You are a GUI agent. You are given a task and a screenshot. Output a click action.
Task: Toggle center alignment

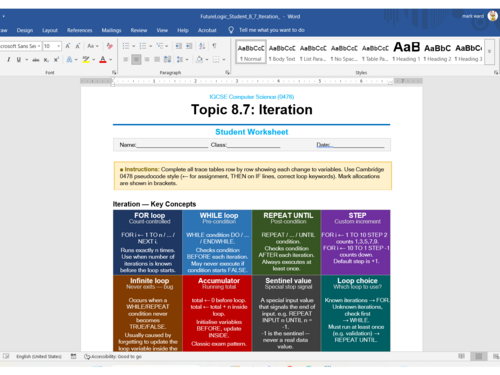[x=136, y=60]
